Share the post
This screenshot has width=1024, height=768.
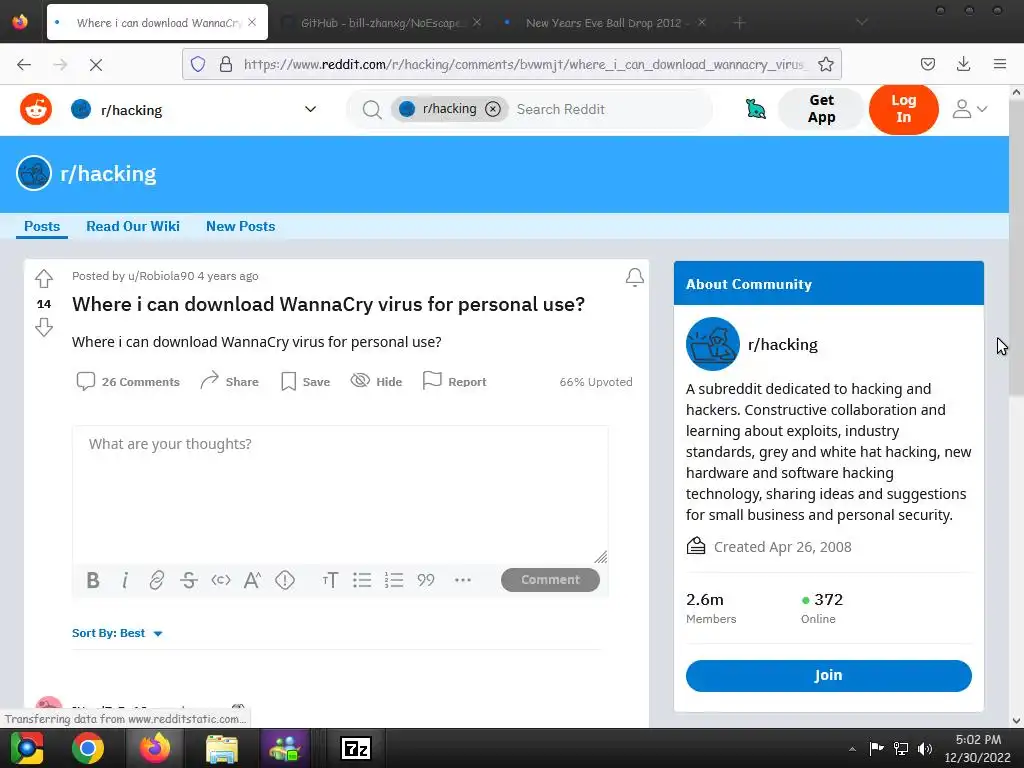229,381
